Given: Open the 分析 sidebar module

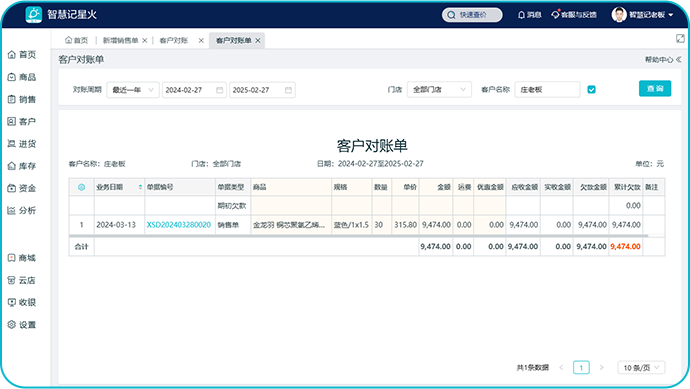Looking at the screenshot, I should coord(22,210).
